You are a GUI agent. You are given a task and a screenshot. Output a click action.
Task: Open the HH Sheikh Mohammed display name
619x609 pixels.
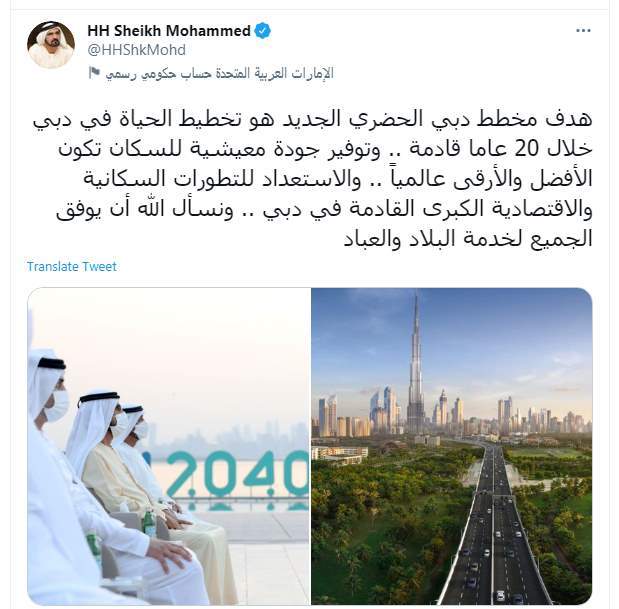(169, 31)
